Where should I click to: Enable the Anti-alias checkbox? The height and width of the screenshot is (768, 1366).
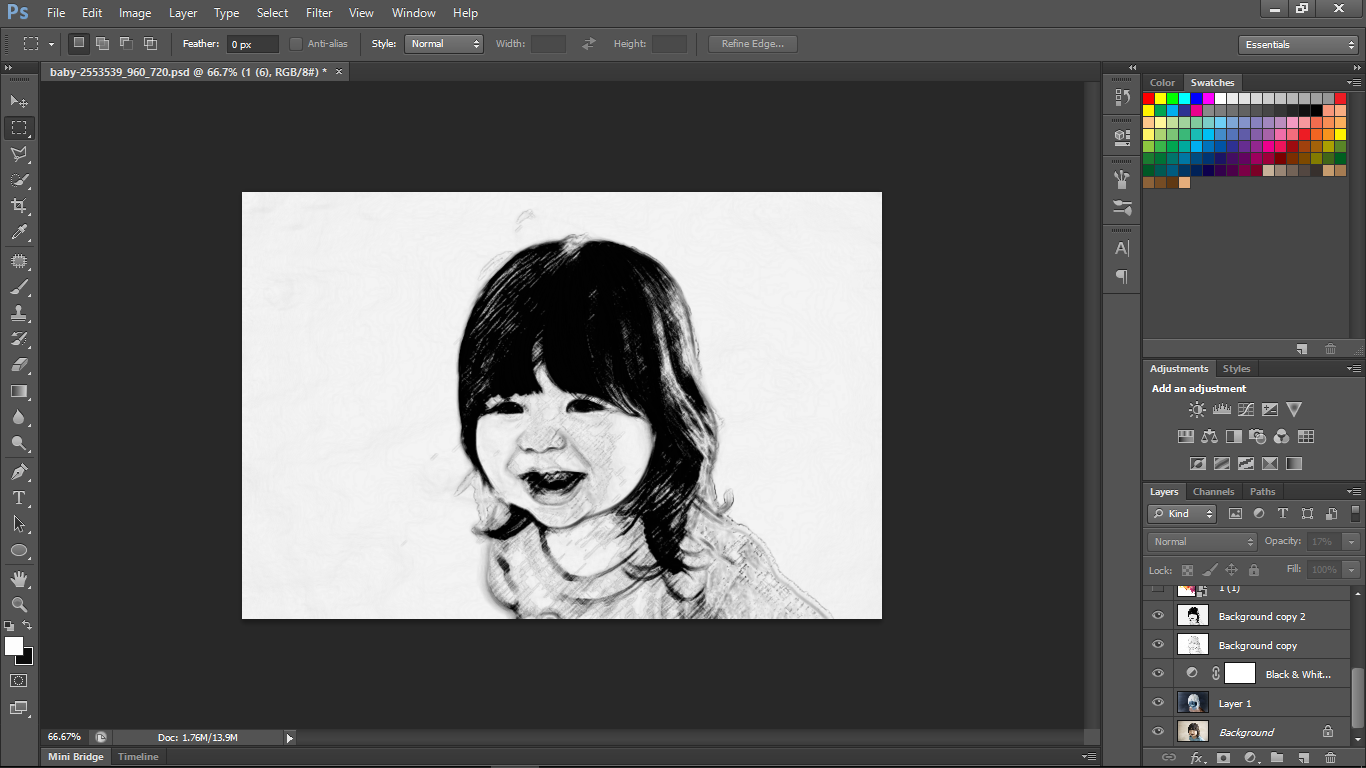[x=296, y=44]
